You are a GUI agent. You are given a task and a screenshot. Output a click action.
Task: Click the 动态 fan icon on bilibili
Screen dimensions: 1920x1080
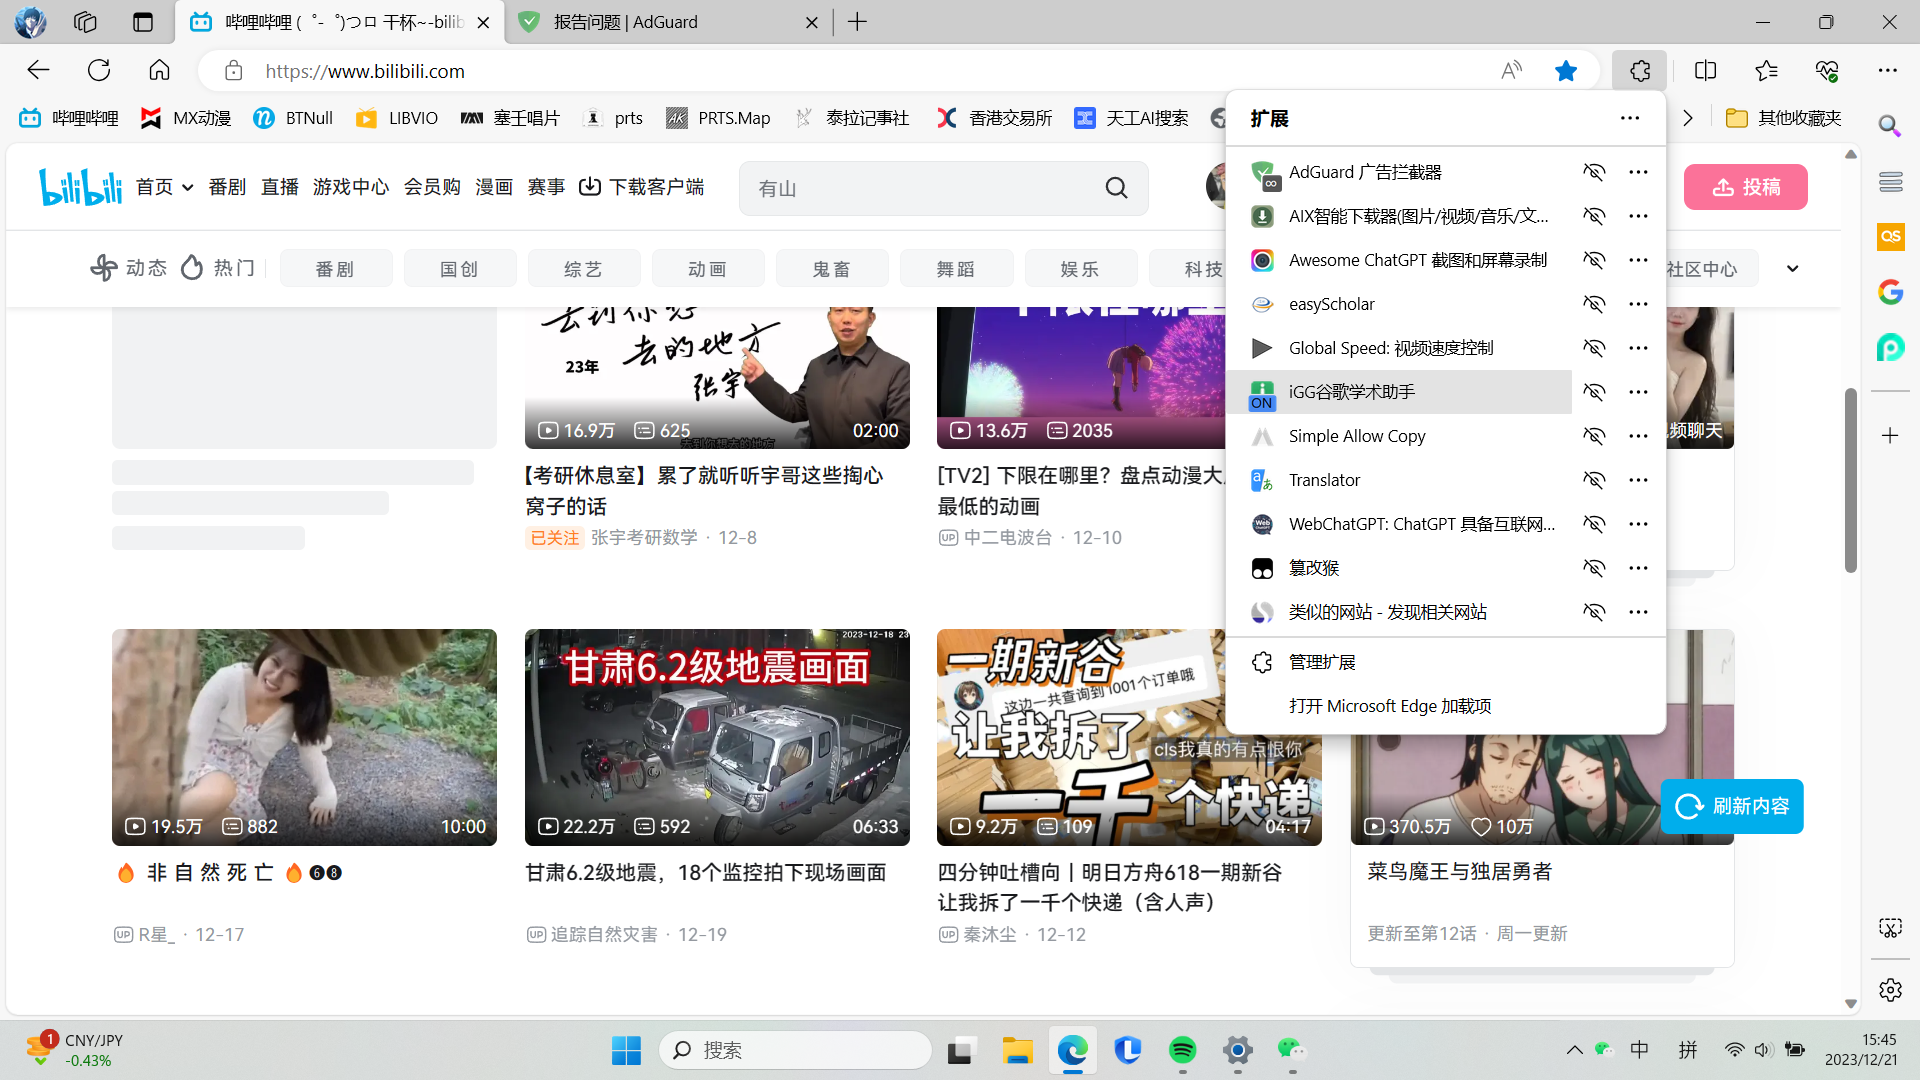[x=104, y=267]
